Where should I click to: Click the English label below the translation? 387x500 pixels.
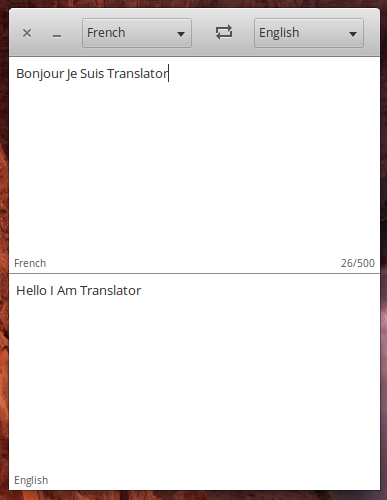pyautogui.click(x=31, y=480)
